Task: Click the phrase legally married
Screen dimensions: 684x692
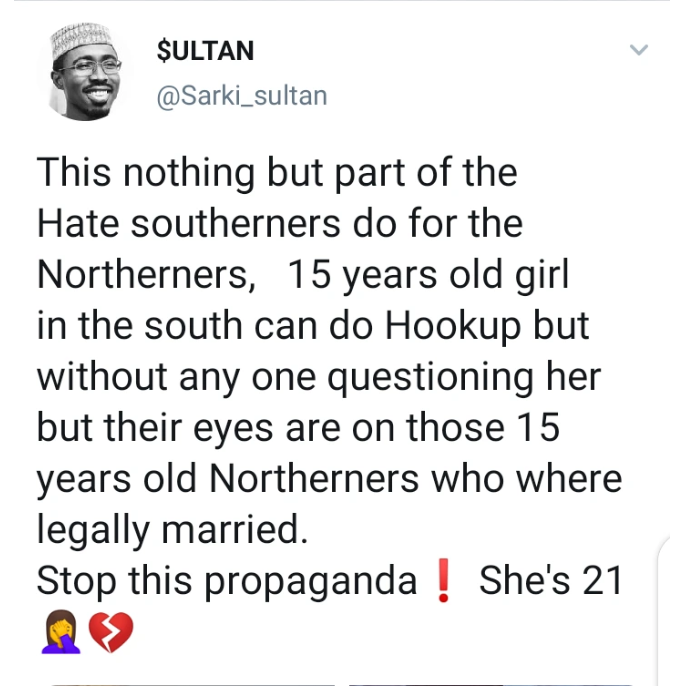Action: (172, 531)
